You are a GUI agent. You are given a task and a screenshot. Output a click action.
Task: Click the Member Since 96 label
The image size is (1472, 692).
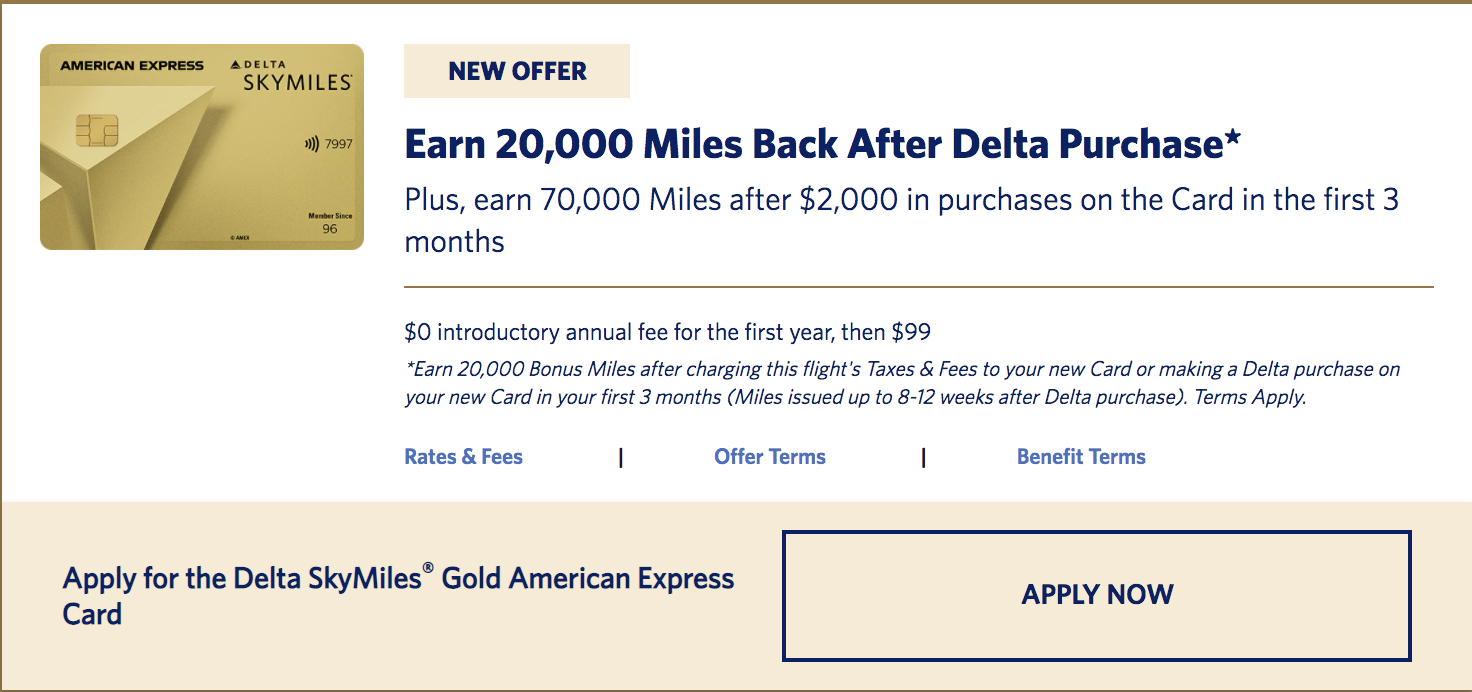point(329,222)
